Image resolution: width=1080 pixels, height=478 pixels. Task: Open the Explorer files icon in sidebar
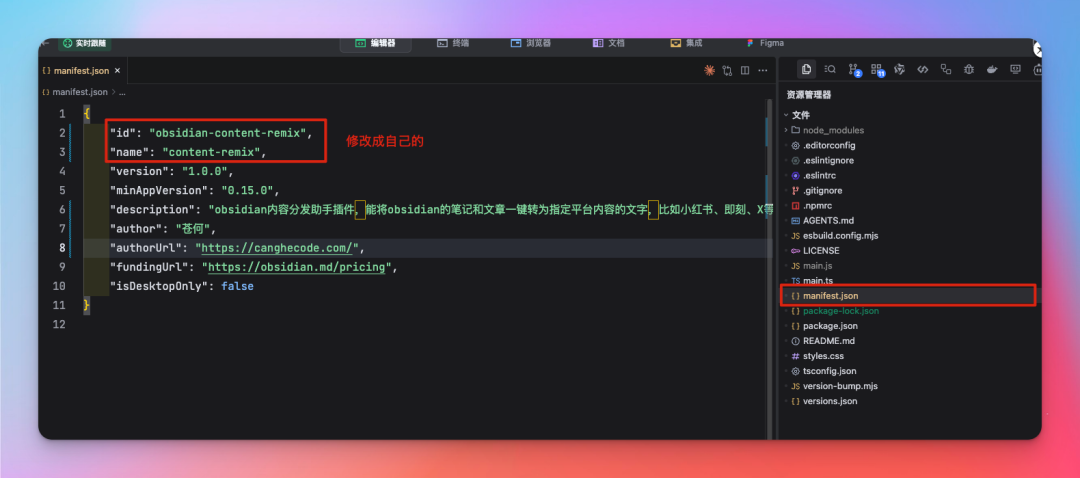807,69
